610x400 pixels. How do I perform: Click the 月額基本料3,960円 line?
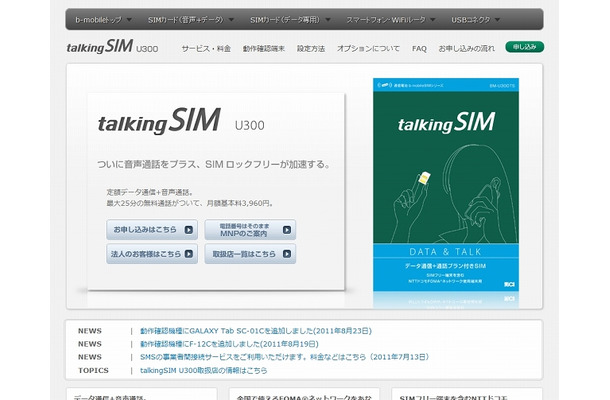tap(190, 203)
